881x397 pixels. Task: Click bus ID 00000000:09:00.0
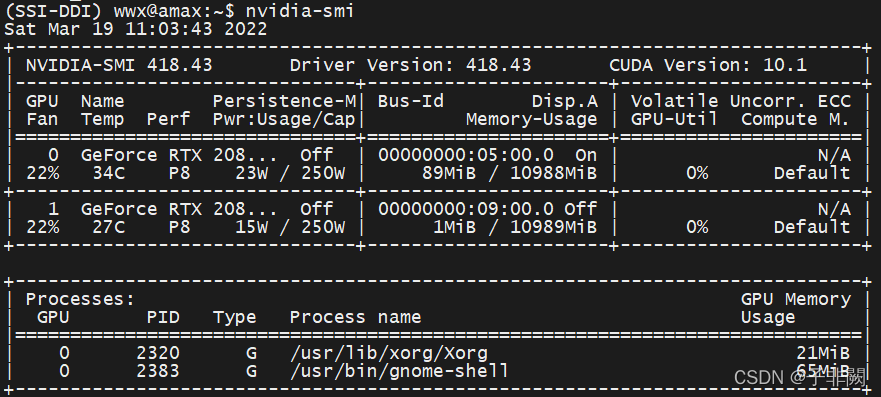coord(466,209)
